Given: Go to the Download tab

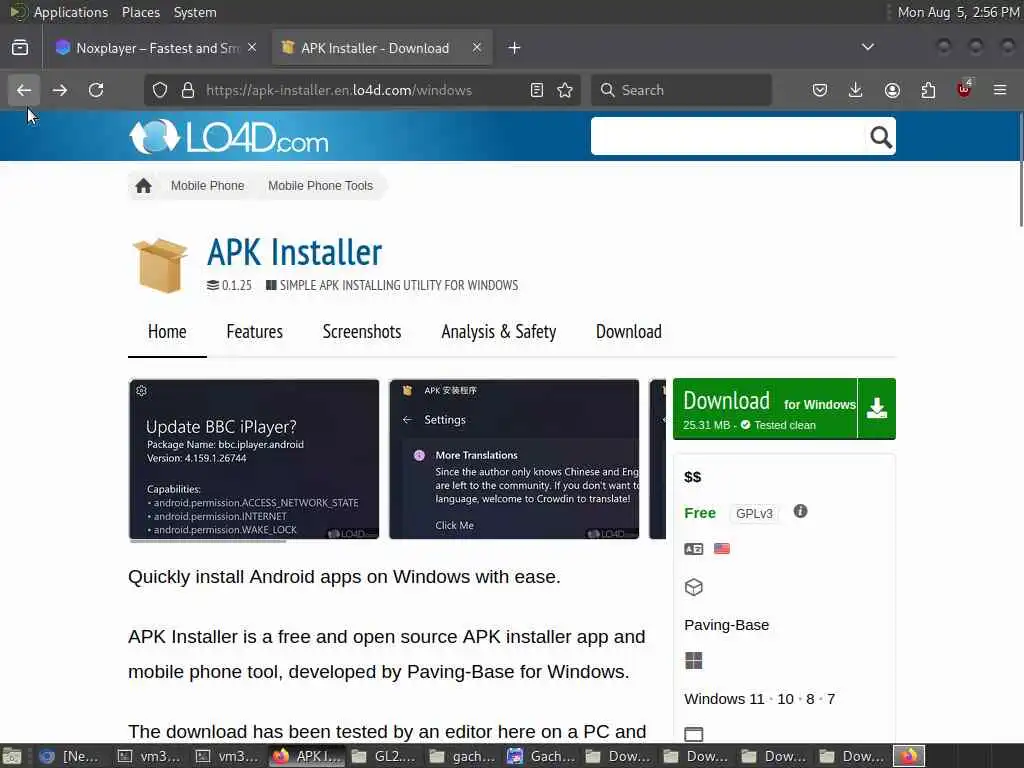Looking at the screenshot, I should pyautogui.click(x=629, y=332).
